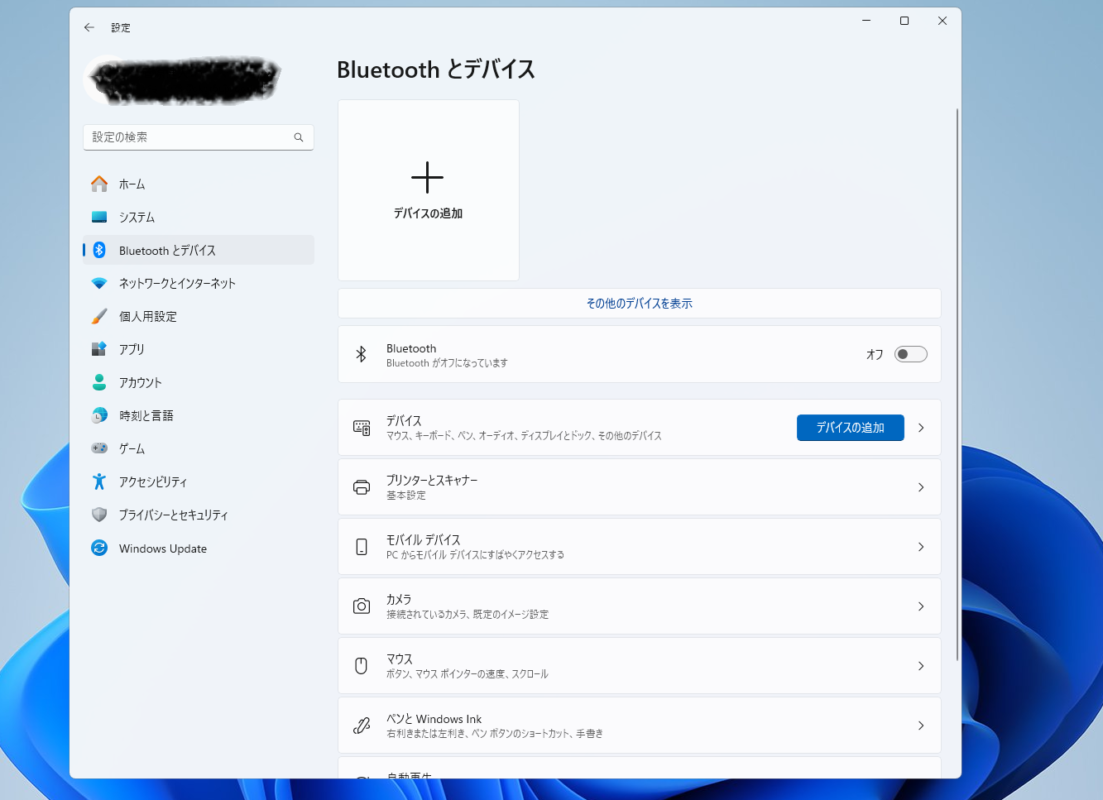
Task: Click the Bluetooth symbol in the Bluetooth row
Action: [x=361, y=354]
